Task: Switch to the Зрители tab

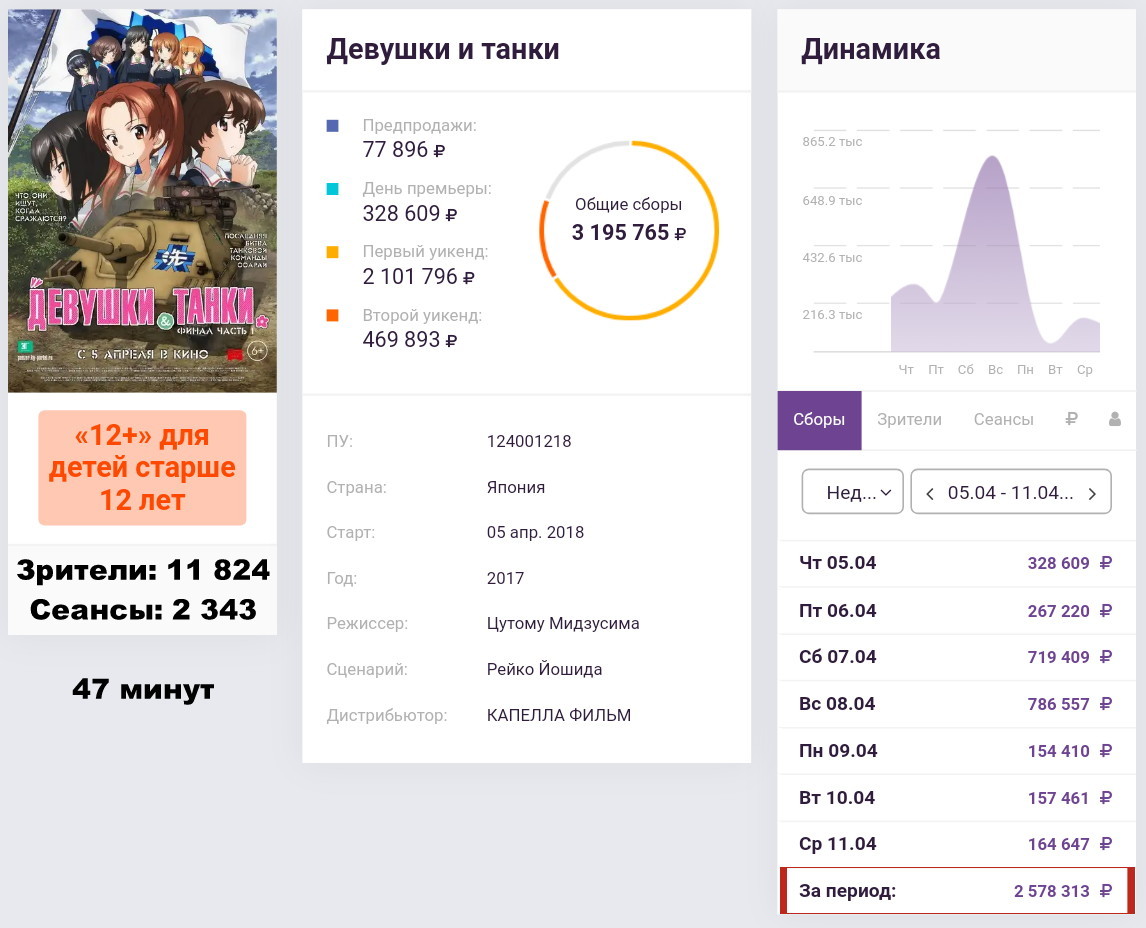Action: 909,420
